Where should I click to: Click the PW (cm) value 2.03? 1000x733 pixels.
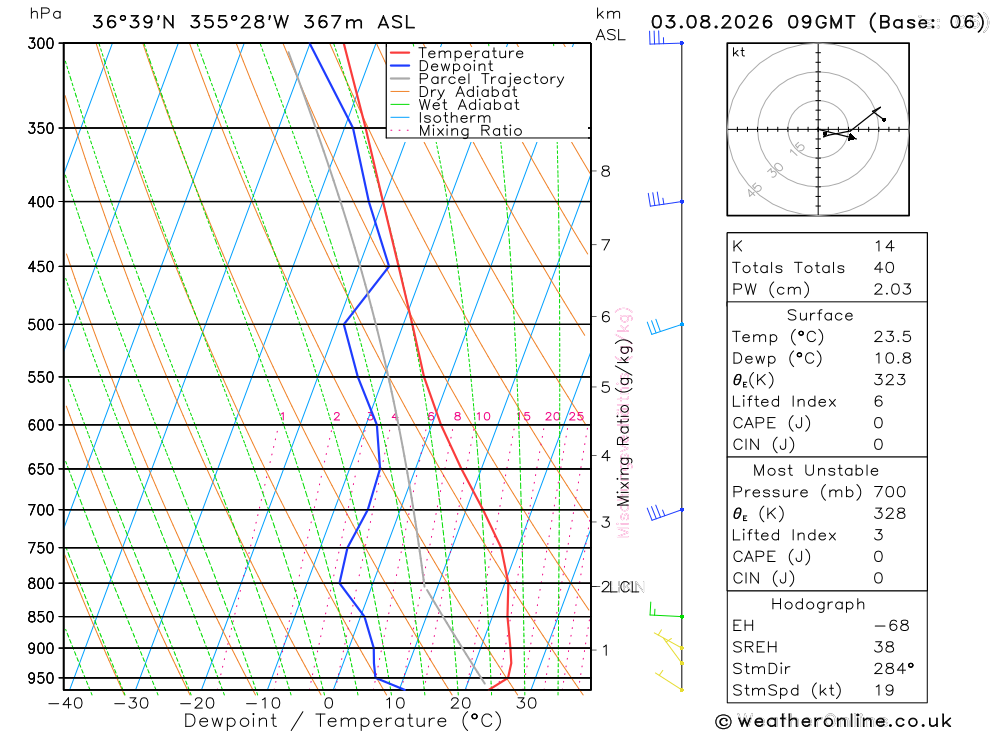[x=893, y=290]
